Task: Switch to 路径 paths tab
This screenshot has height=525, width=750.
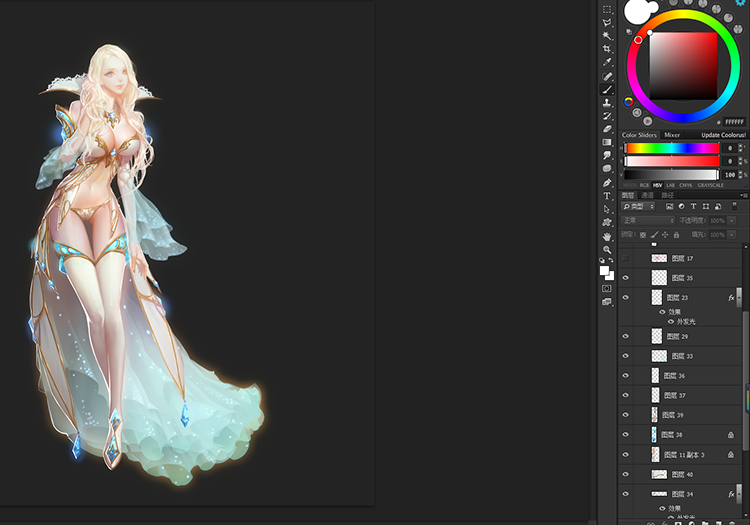Action: (x=667, y=195)
